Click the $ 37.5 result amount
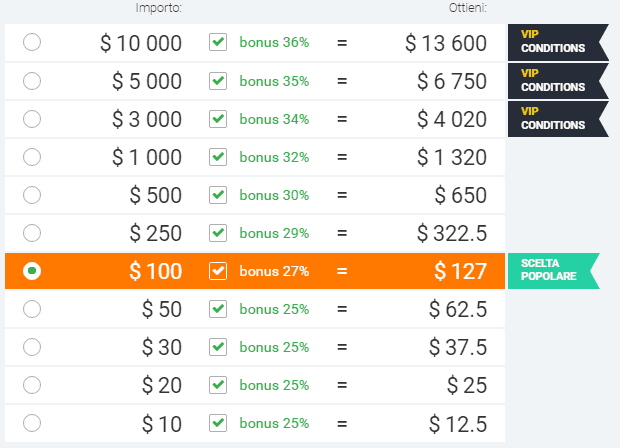Screen dimensions: 620x448 tap(458, 347)
